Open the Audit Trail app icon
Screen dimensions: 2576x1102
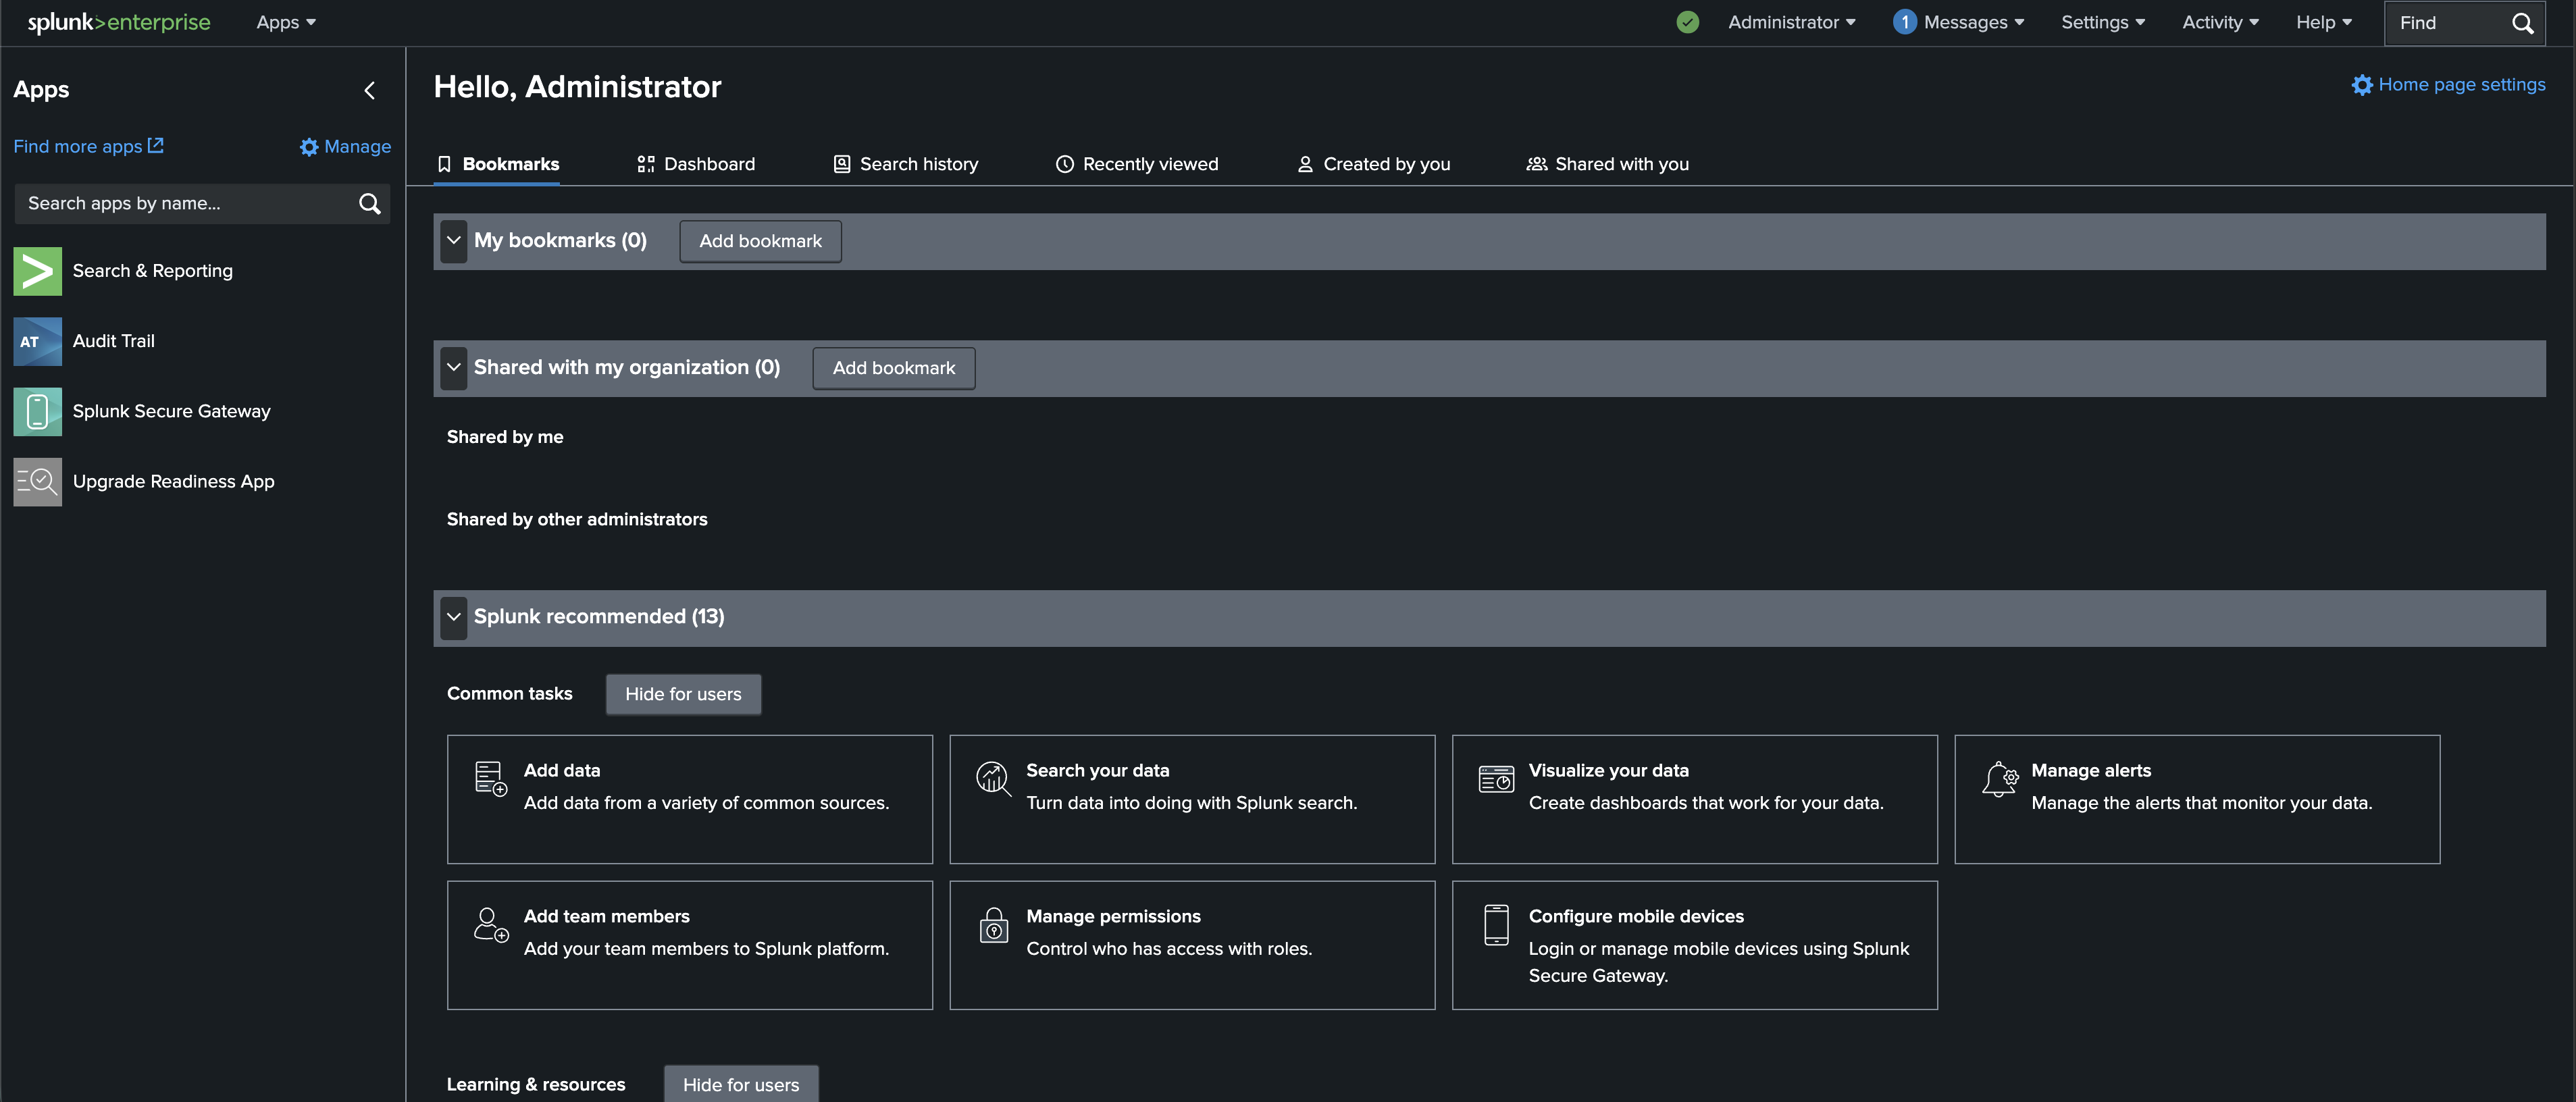point(37,341)
